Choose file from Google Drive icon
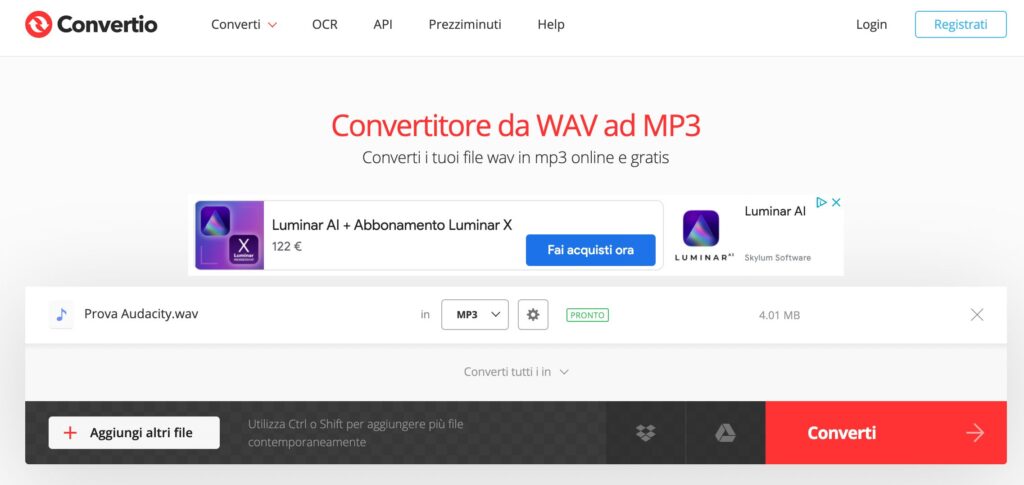Viewport: 1024px width, 485px height. 725,433
